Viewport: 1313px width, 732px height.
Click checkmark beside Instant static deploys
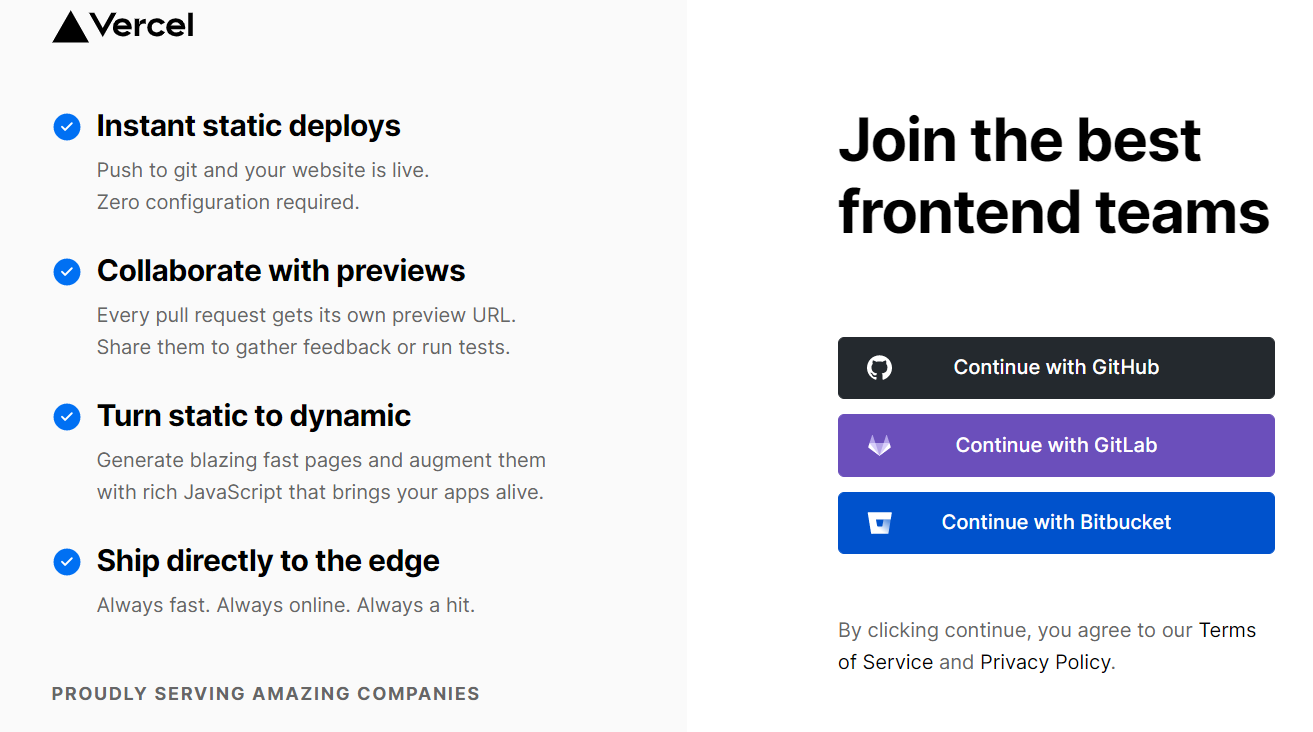point(67,127)
